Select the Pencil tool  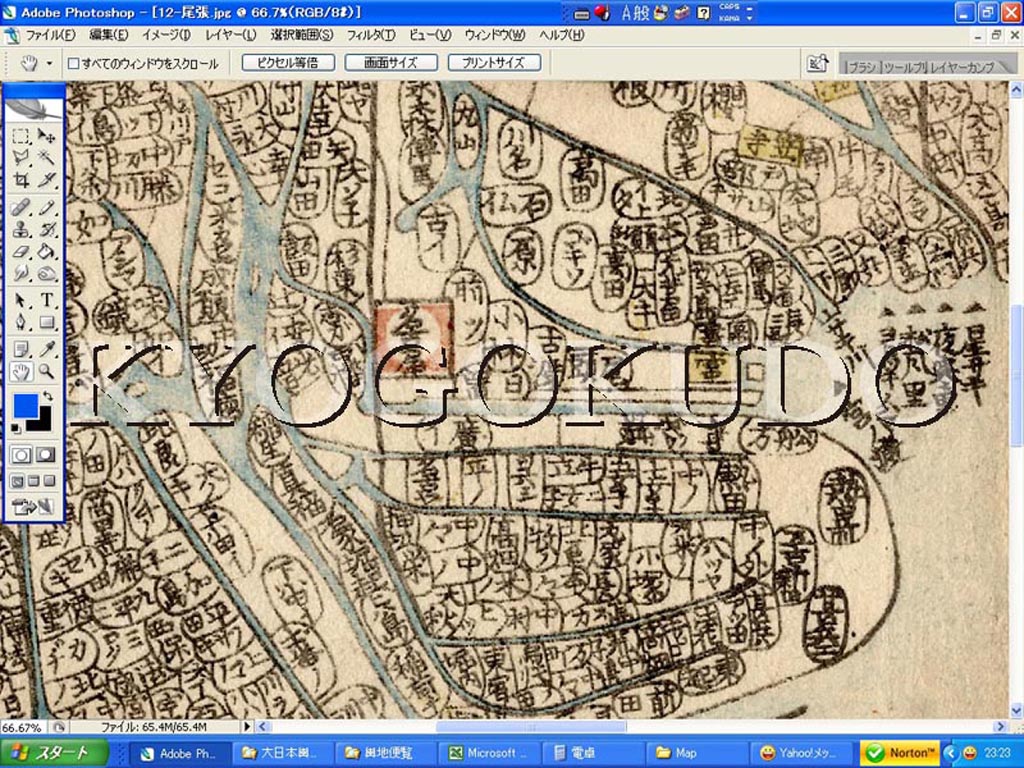pos(46,208)
